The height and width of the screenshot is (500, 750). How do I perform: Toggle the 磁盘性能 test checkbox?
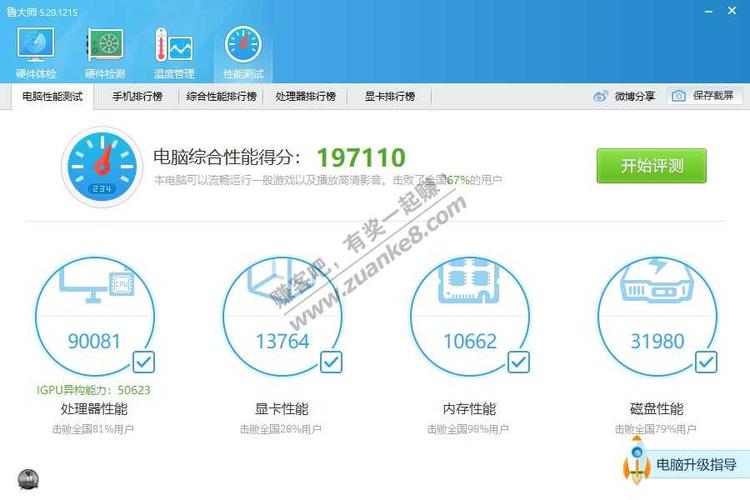tap(706, 362)
